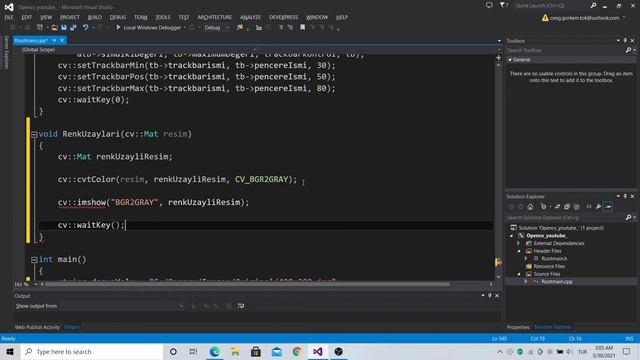Collapse the RenkUzaylari function outline

tap(34, 134)
